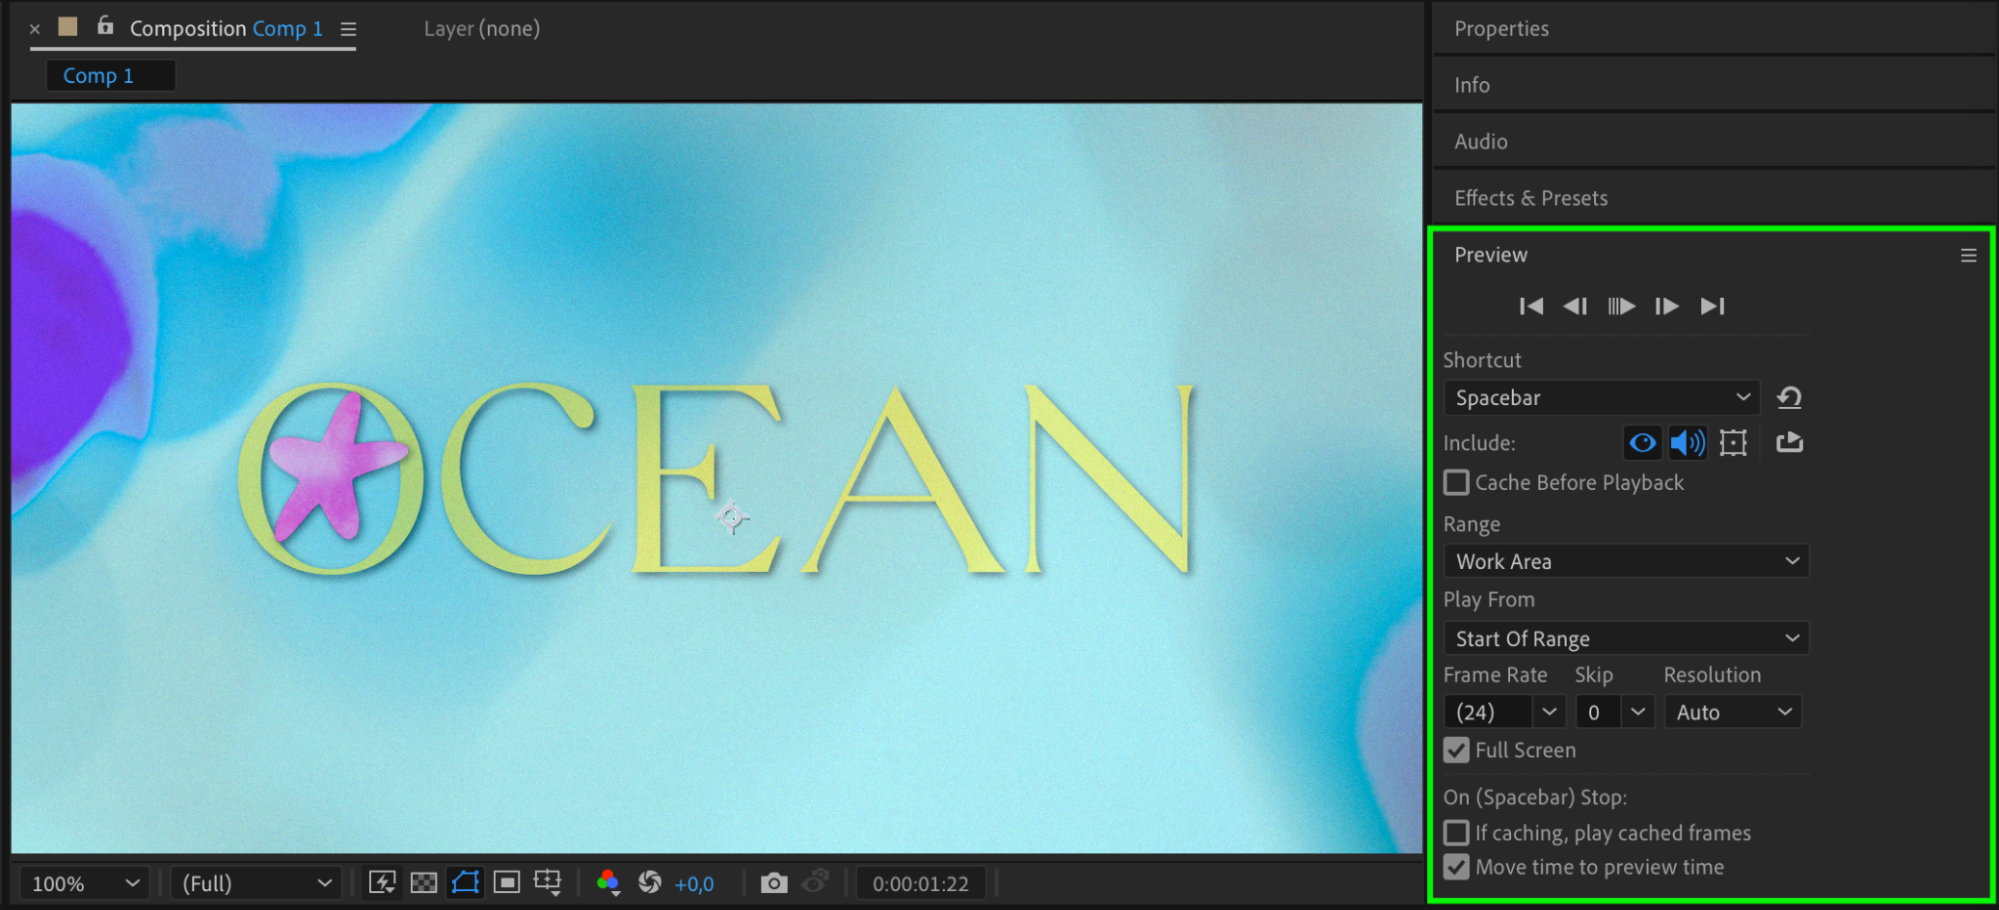Image resolution: width=1999 pixels, height=910 pixels.
Task: Enable Cache Before Playback checkbox
Action: tap(1457, 483)
